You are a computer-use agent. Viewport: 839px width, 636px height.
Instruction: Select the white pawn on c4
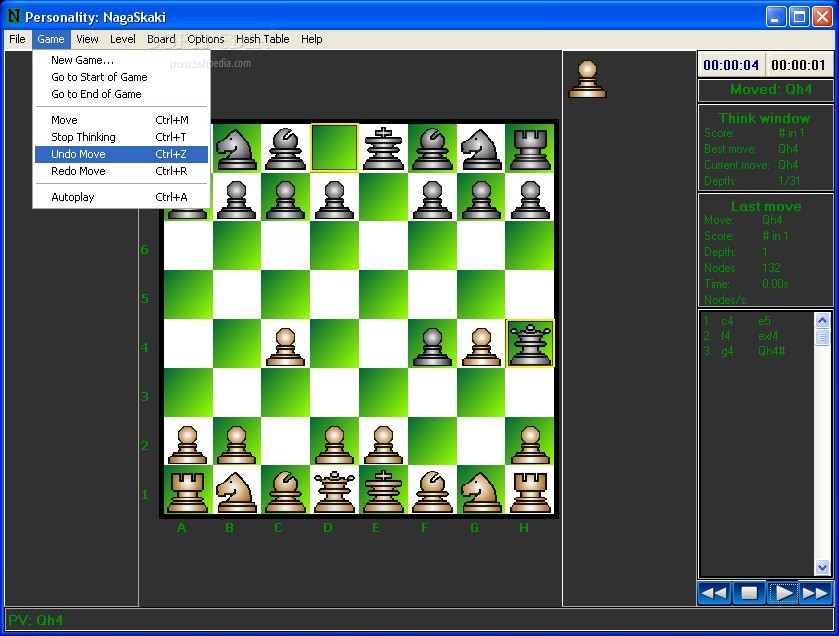(x=285, y=347)
